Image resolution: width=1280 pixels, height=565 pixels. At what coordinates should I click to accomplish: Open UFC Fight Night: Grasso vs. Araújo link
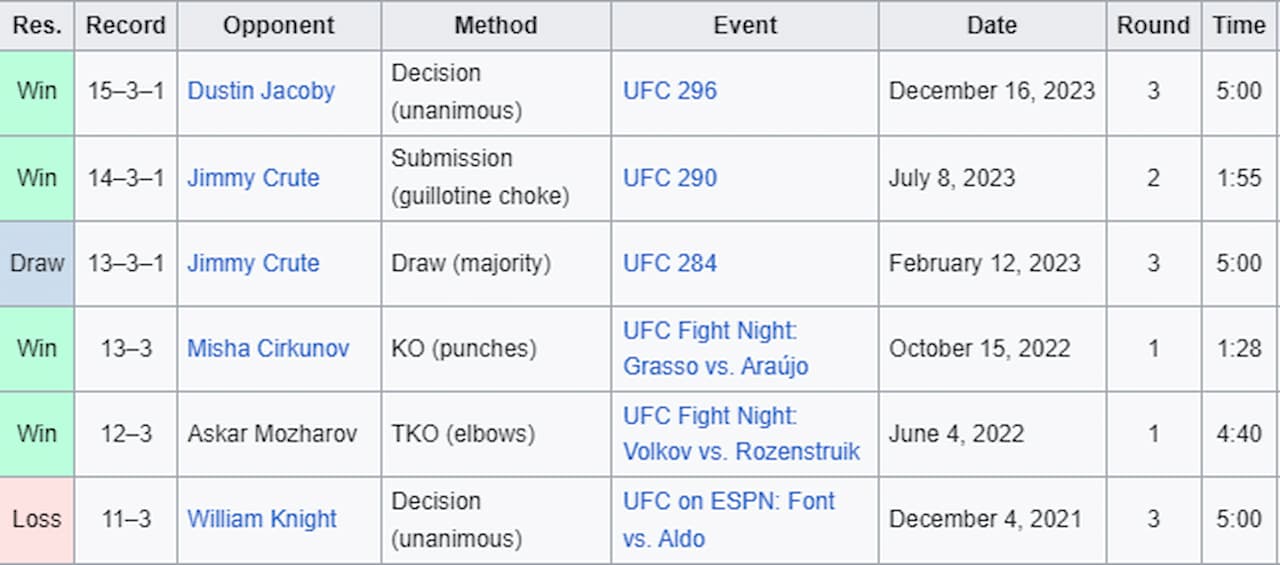[716, 348]
